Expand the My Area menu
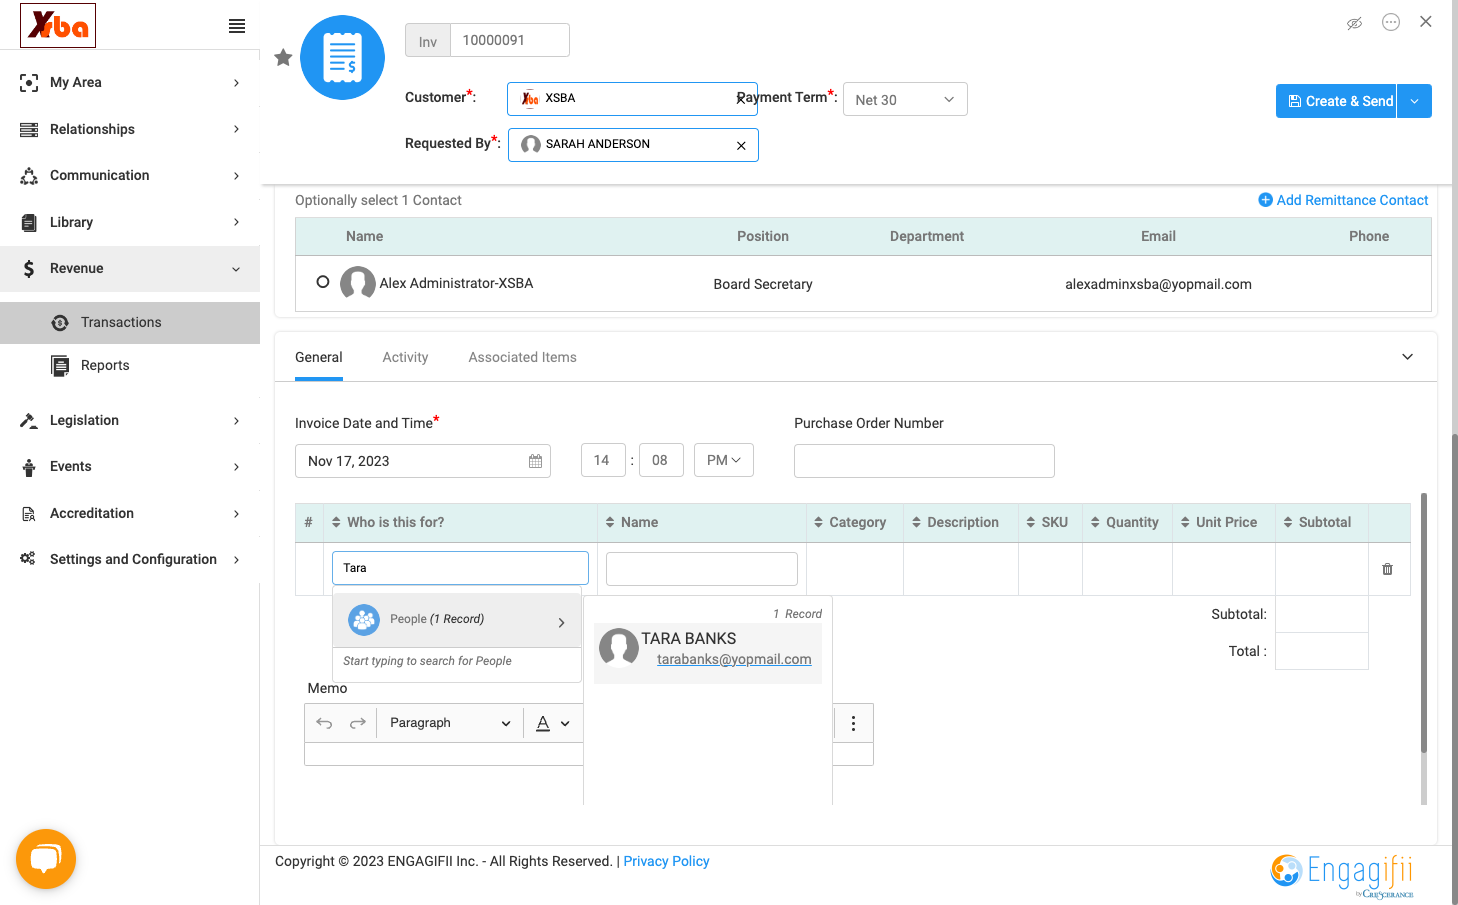 click(x=130, y=83)
